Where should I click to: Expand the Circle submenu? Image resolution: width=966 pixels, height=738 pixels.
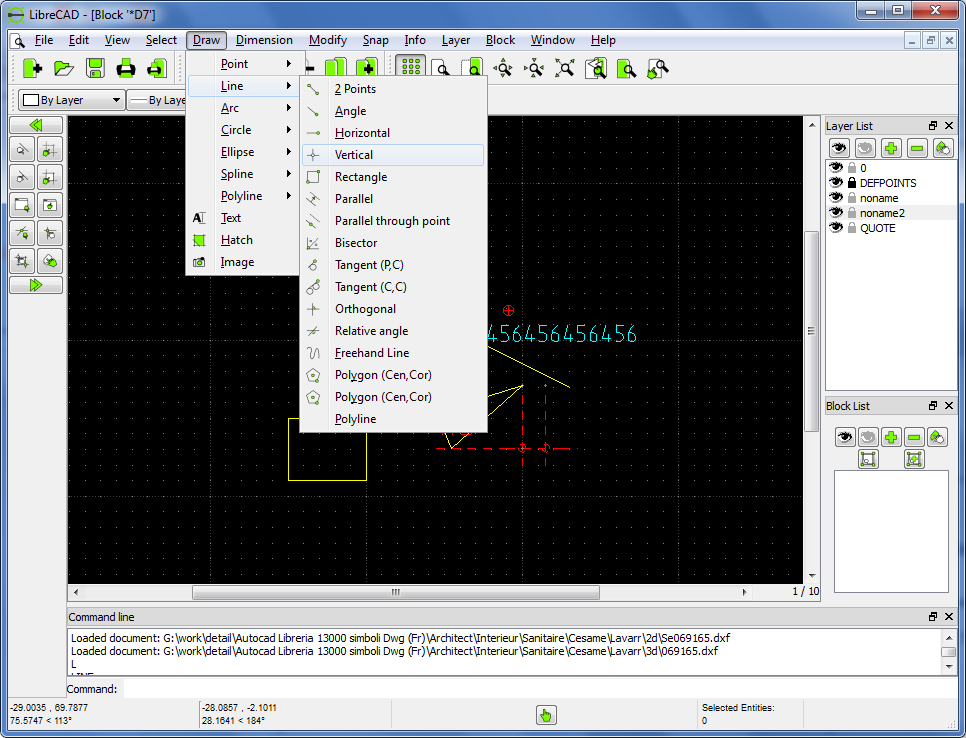pos(245,130)
